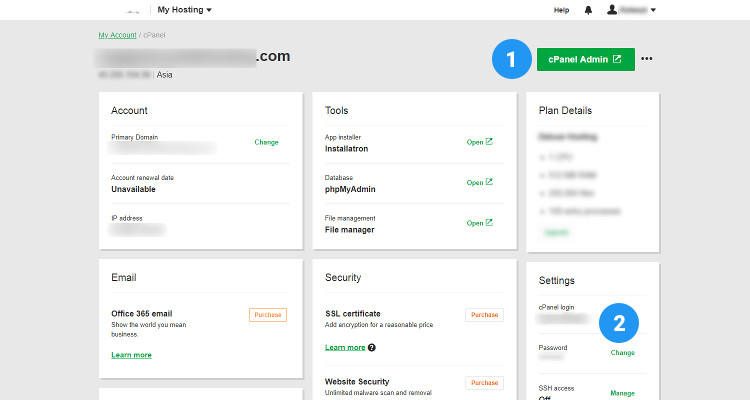Viewport: 750px width, 400px height.
Task: Open the notifications bell
Action: (588, 10)
